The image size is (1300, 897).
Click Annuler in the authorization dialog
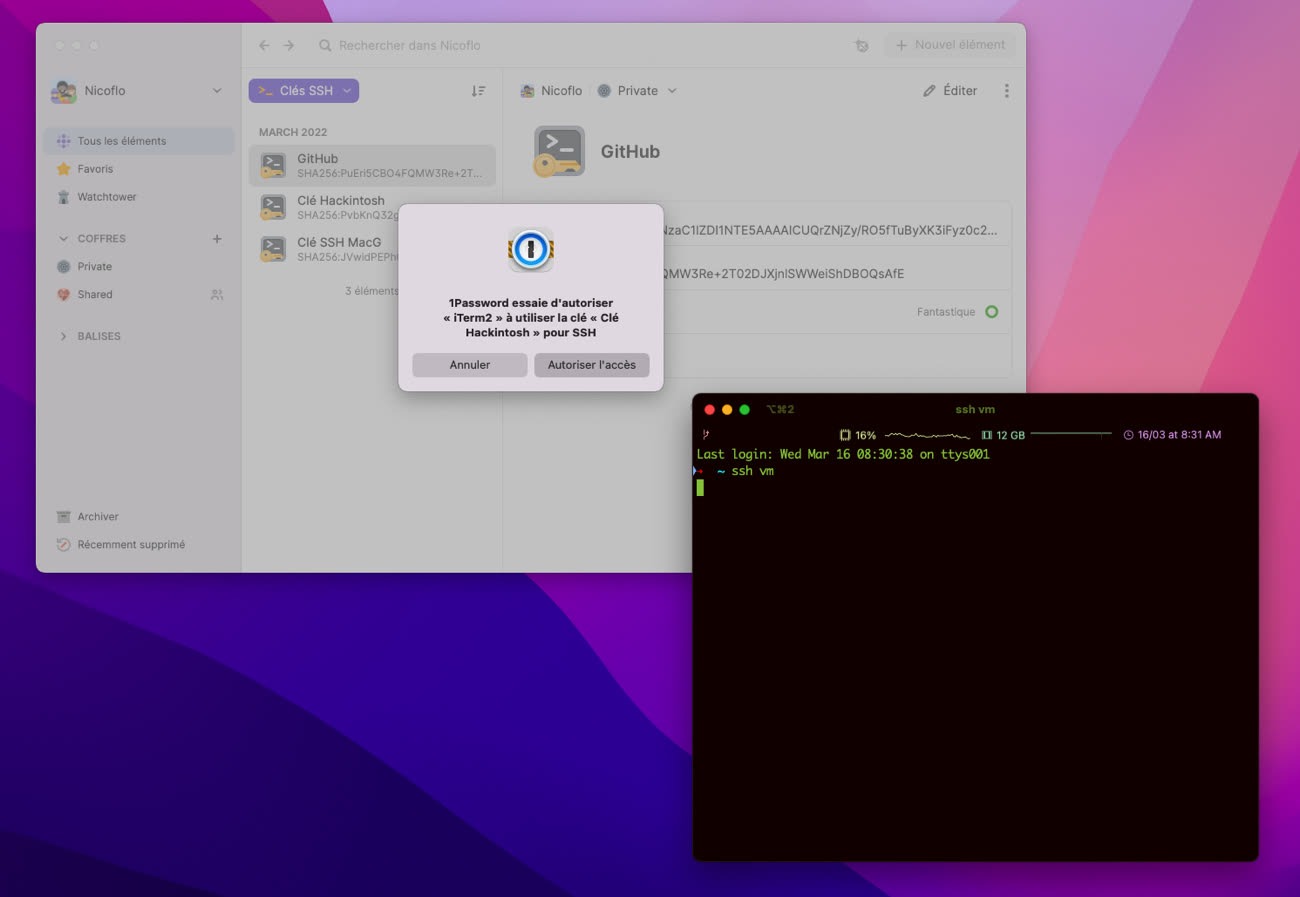tap(469, 365)
